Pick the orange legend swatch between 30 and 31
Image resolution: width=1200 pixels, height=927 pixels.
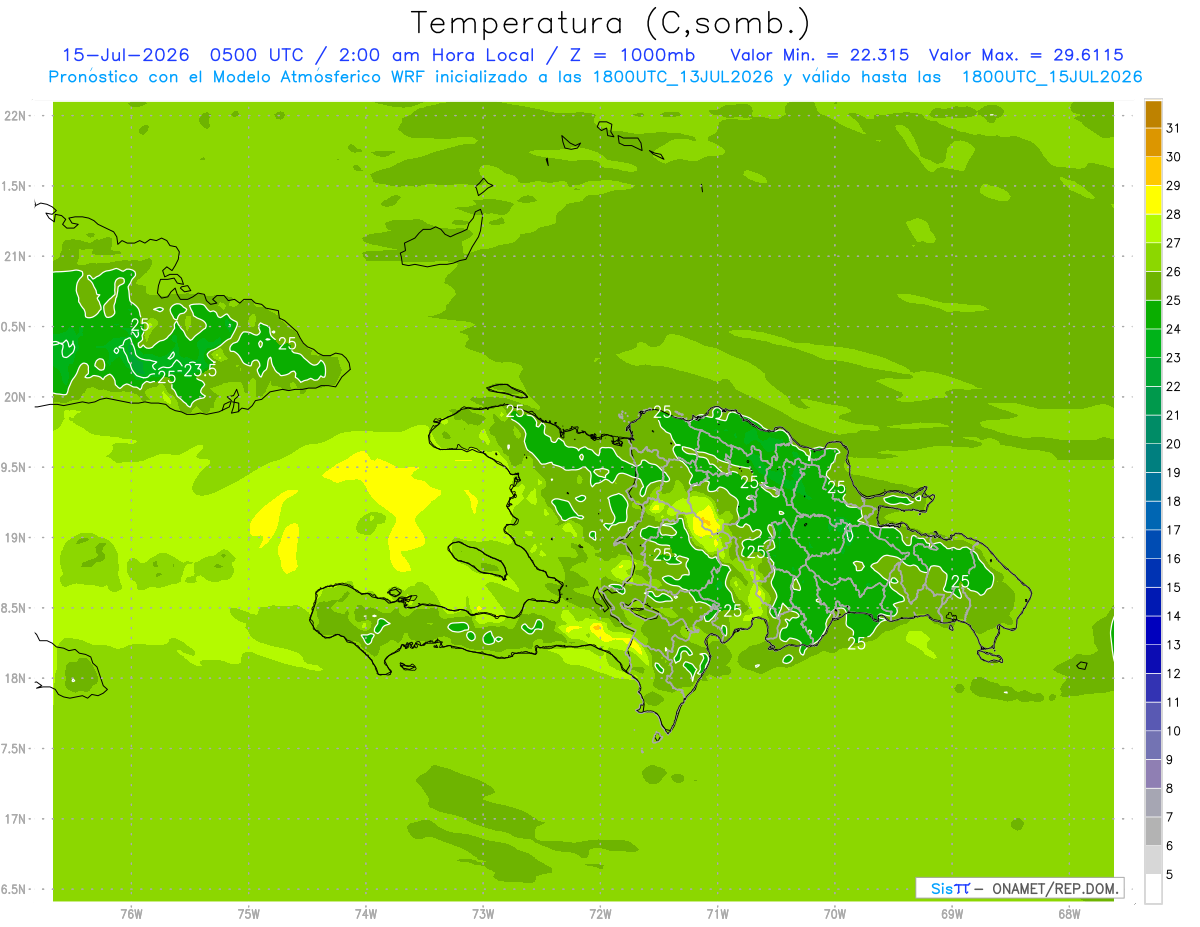tap(1153, 142)
